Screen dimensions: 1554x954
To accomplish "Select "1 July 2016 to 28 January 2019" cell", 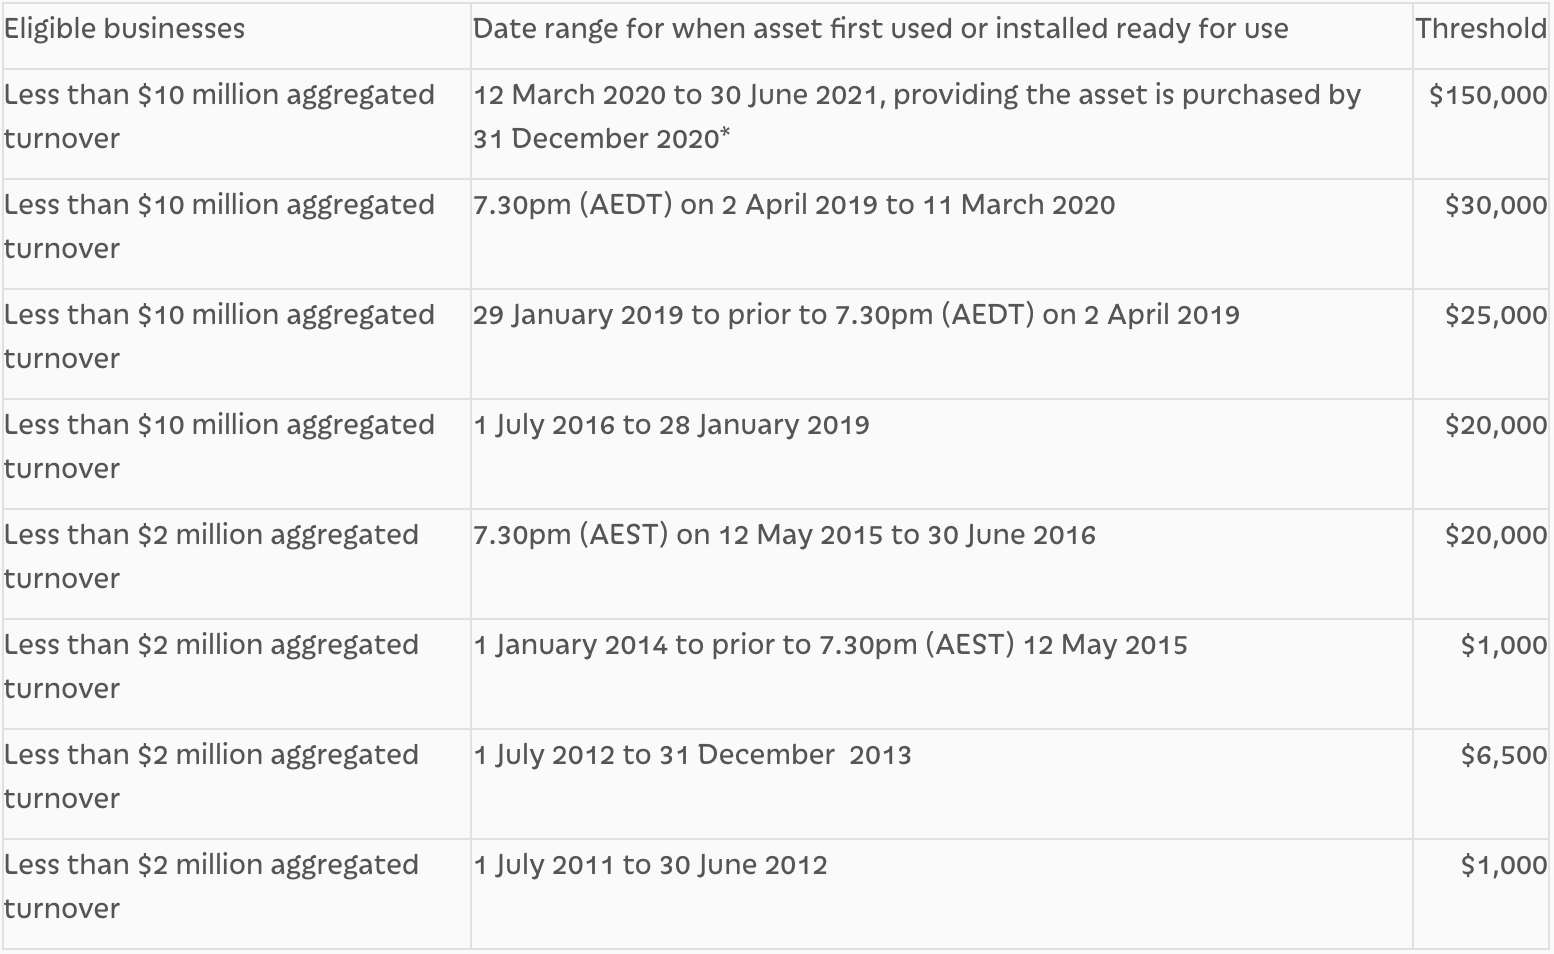I will point(671,426).
